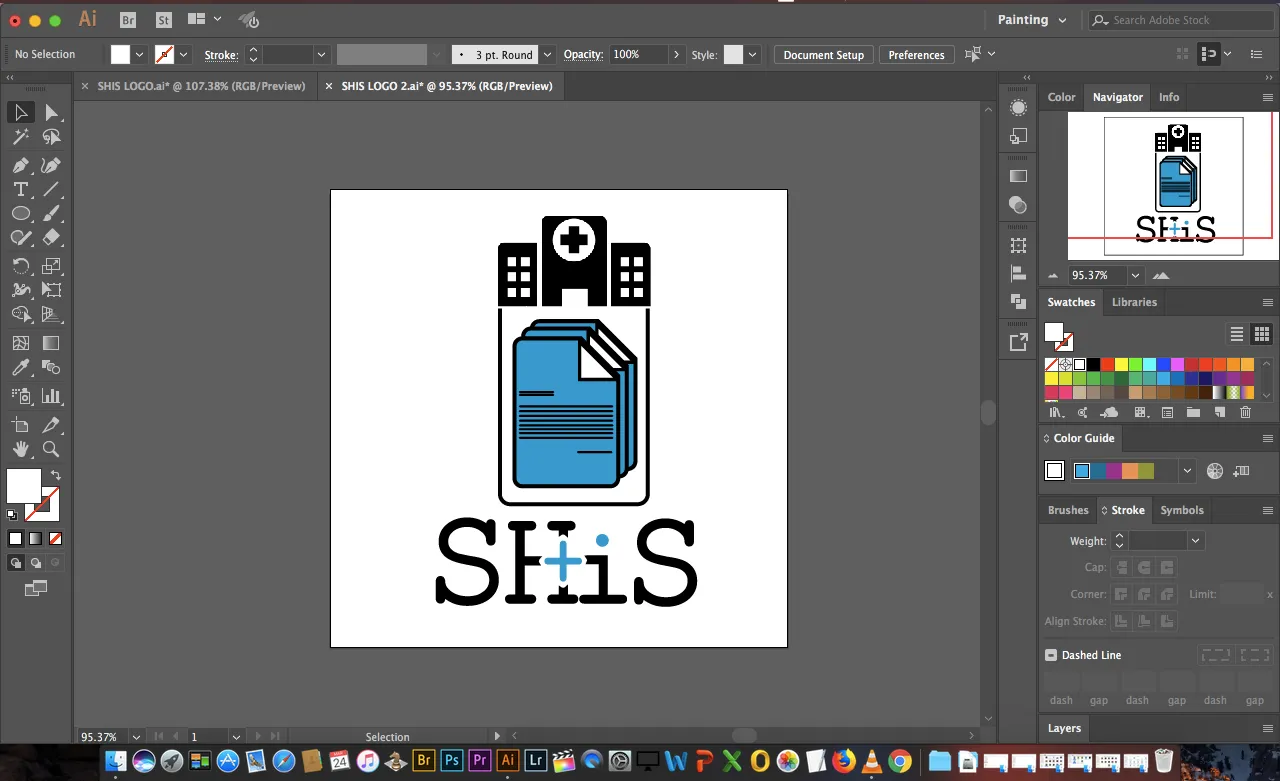Open stroke weight dropdown in control bar
This screenshot has width=1280, height=781.
321,55
